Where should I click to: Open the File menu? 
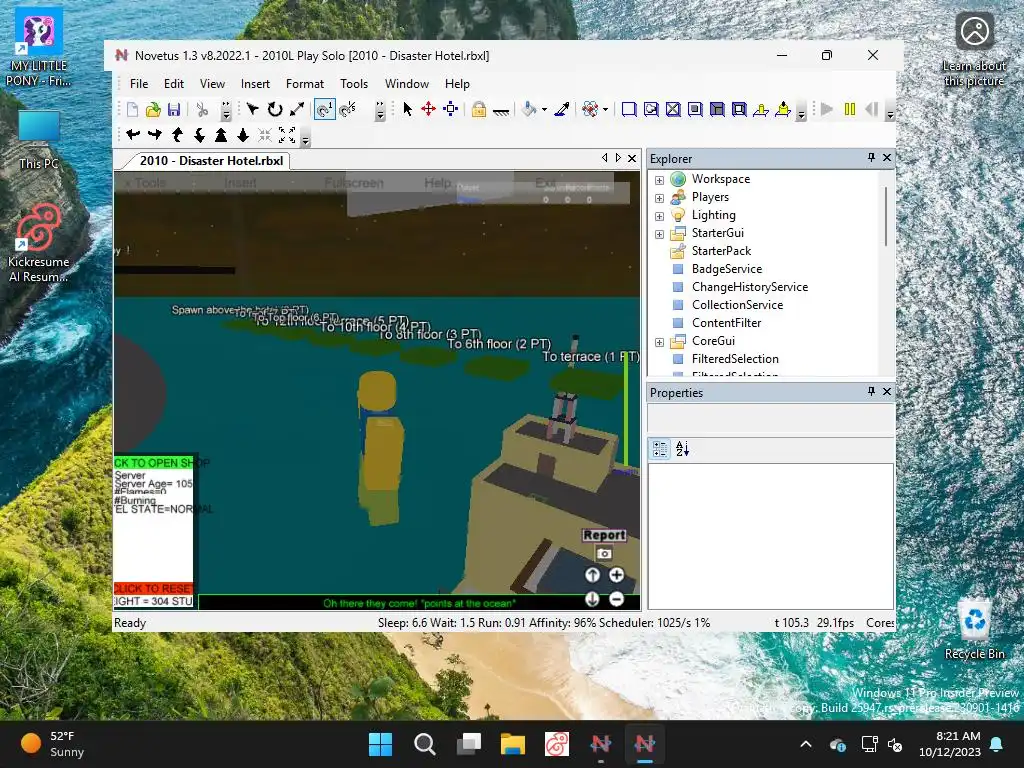pos(138,84)
